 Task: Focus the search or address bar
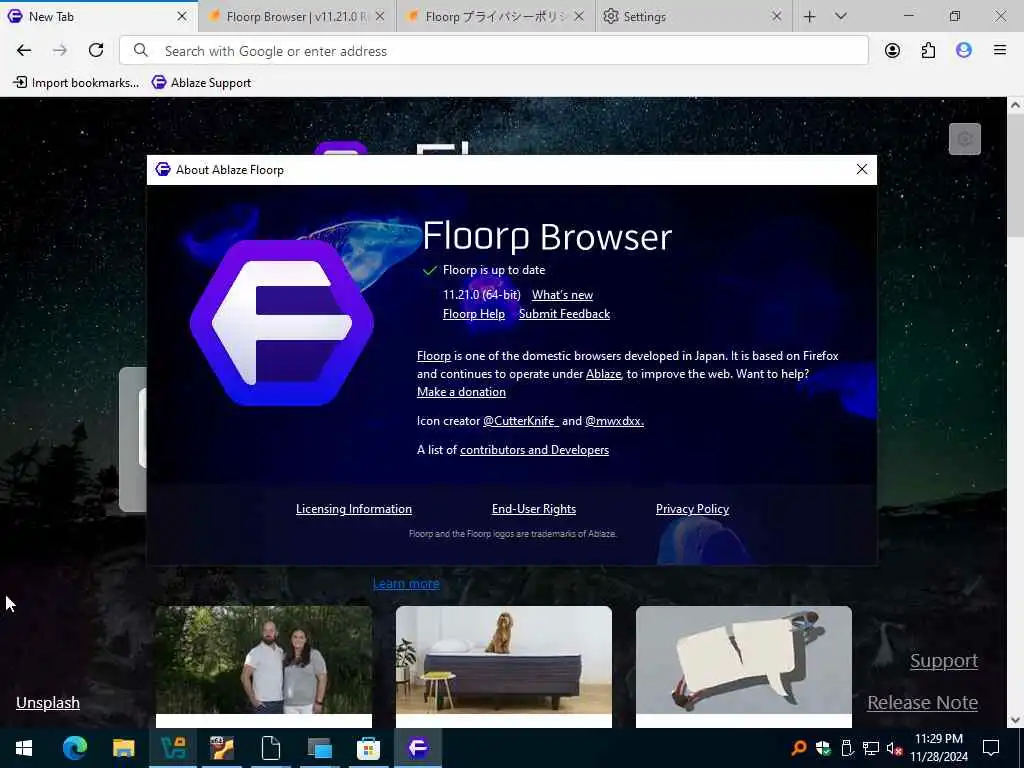[494, 50]
